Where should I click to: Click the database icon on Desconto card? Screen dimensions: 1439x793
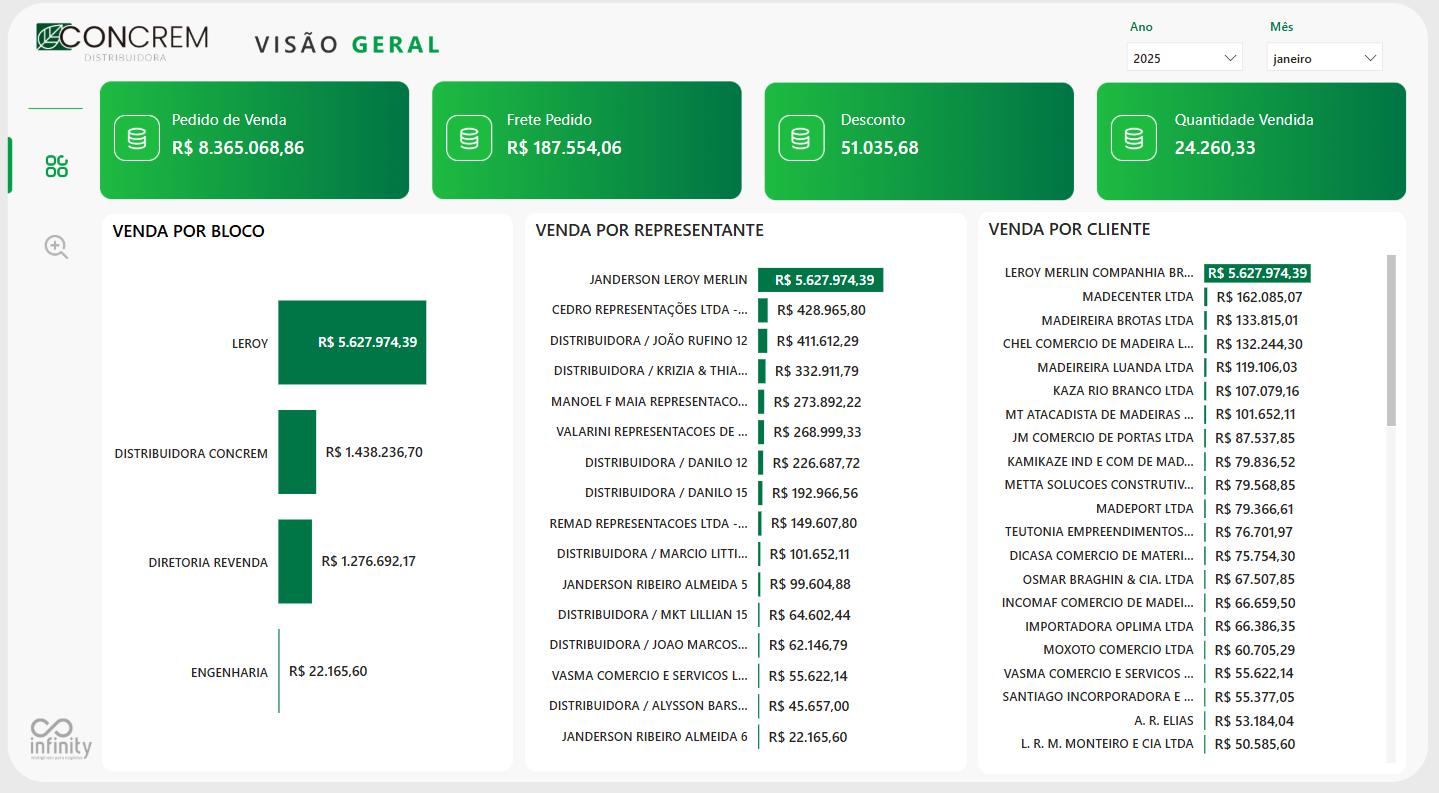(800, 138)
